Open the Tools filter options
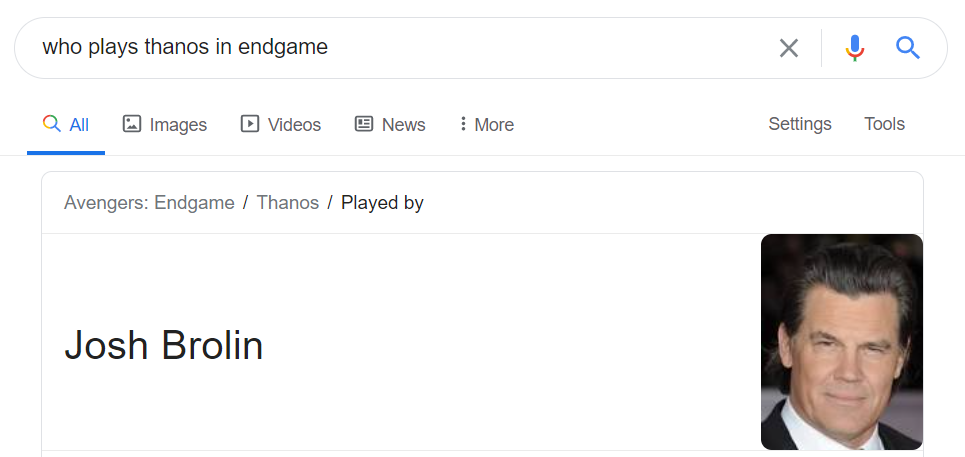This screenshot has width=965, height=457. pyautogui.click(x=884, y=124)
